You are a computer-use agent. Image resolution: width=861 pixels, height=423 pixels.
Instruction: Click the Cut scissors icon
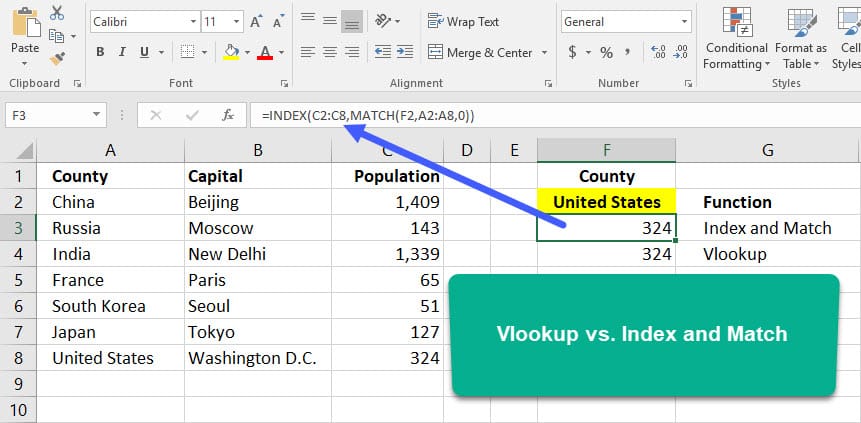coord(56,14)
